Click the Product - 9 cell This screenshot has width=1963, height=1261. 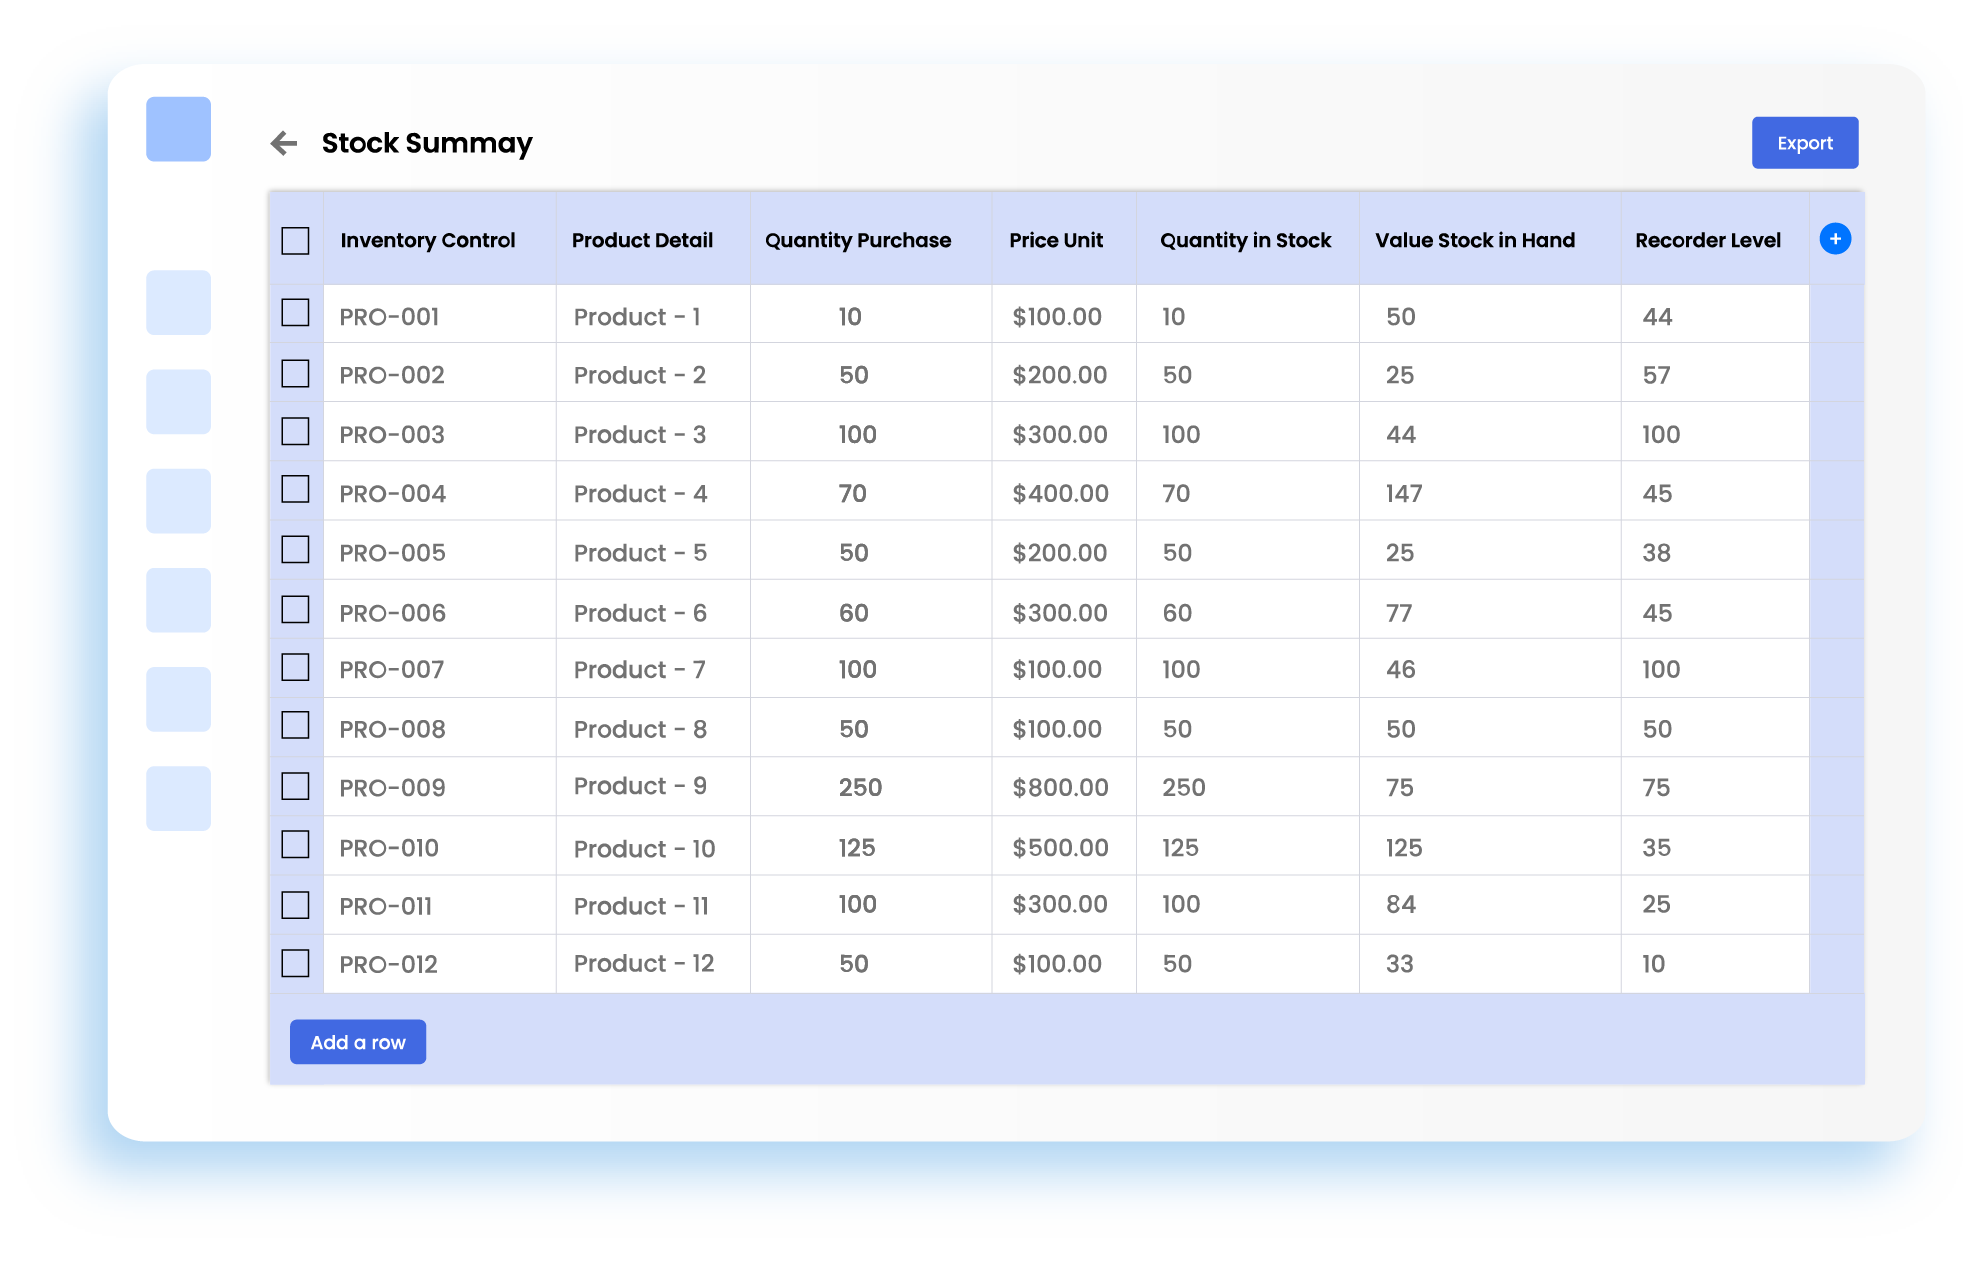640,786
